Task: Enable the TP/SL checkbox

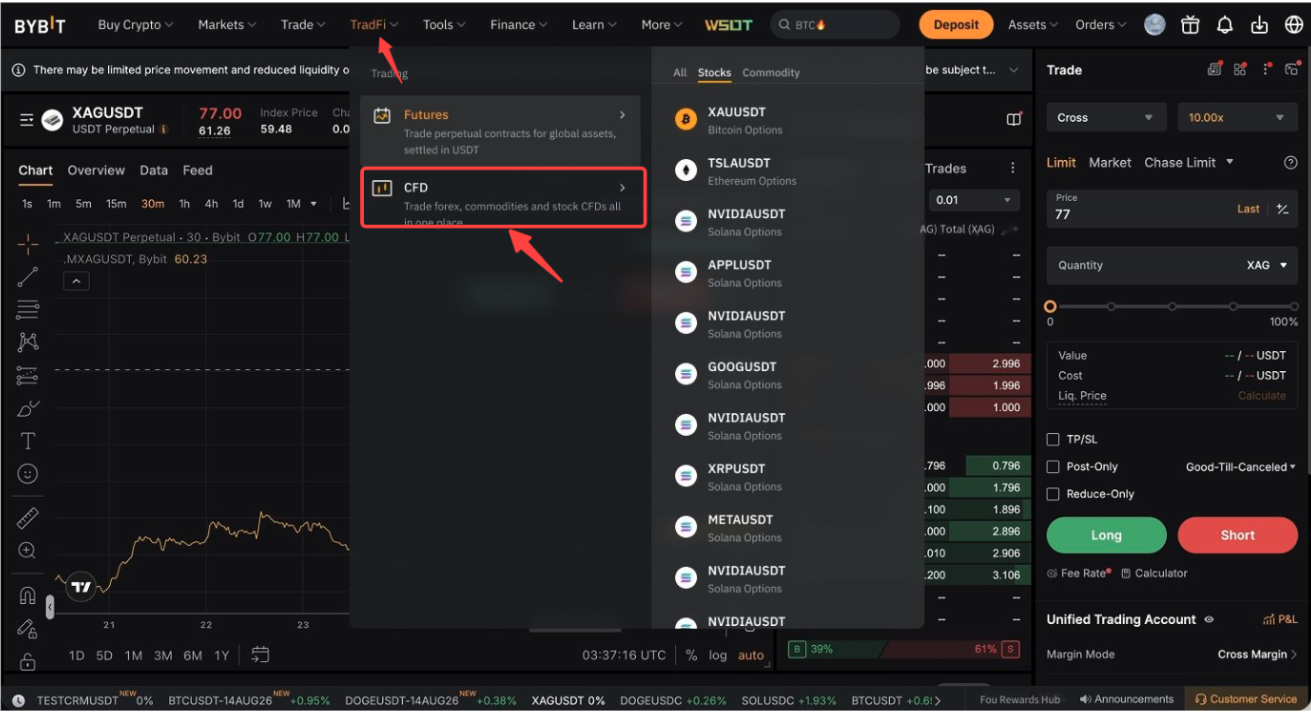Action: coord(1053,439)
